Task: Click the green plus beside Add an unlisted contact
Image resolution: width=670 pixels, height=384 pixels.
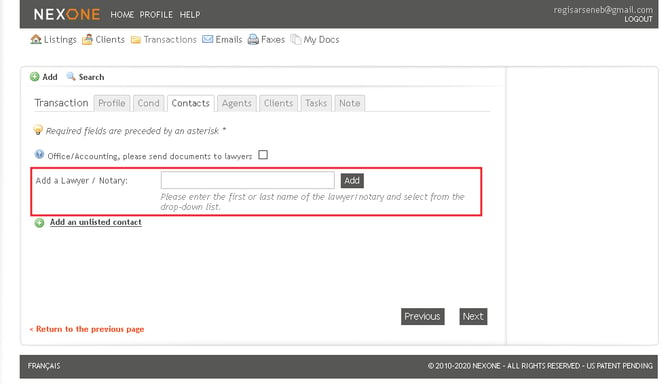Action: pyautogui.click(x=39, y=223)
